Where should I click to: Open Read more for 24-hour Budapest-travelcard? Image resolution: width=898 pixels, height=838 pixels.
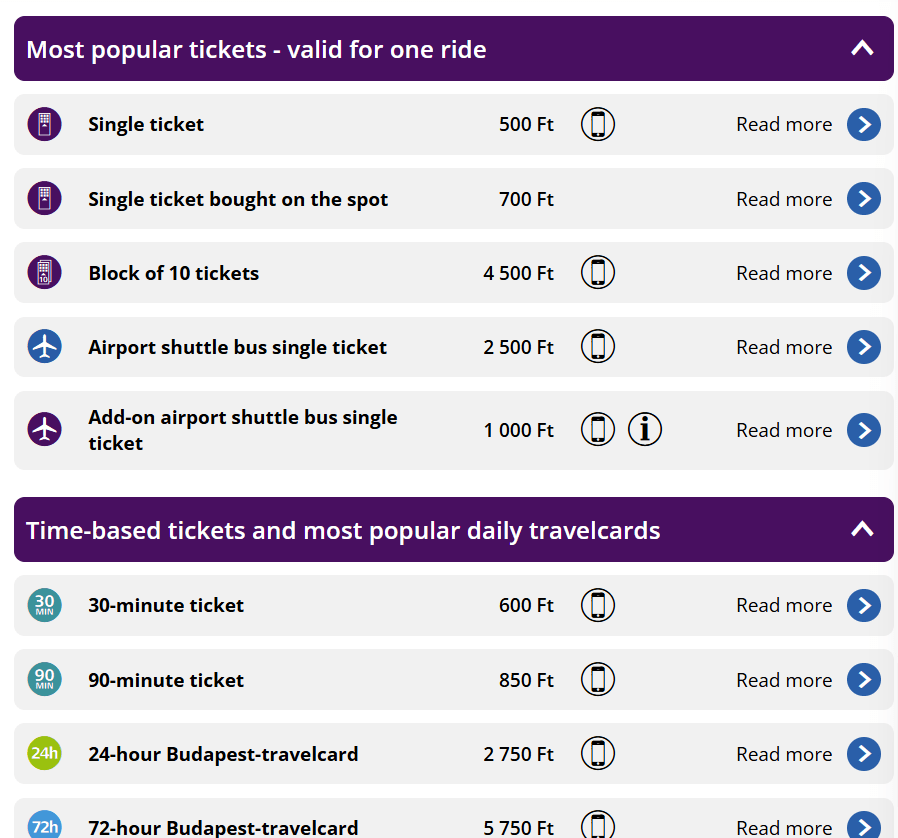784,755
